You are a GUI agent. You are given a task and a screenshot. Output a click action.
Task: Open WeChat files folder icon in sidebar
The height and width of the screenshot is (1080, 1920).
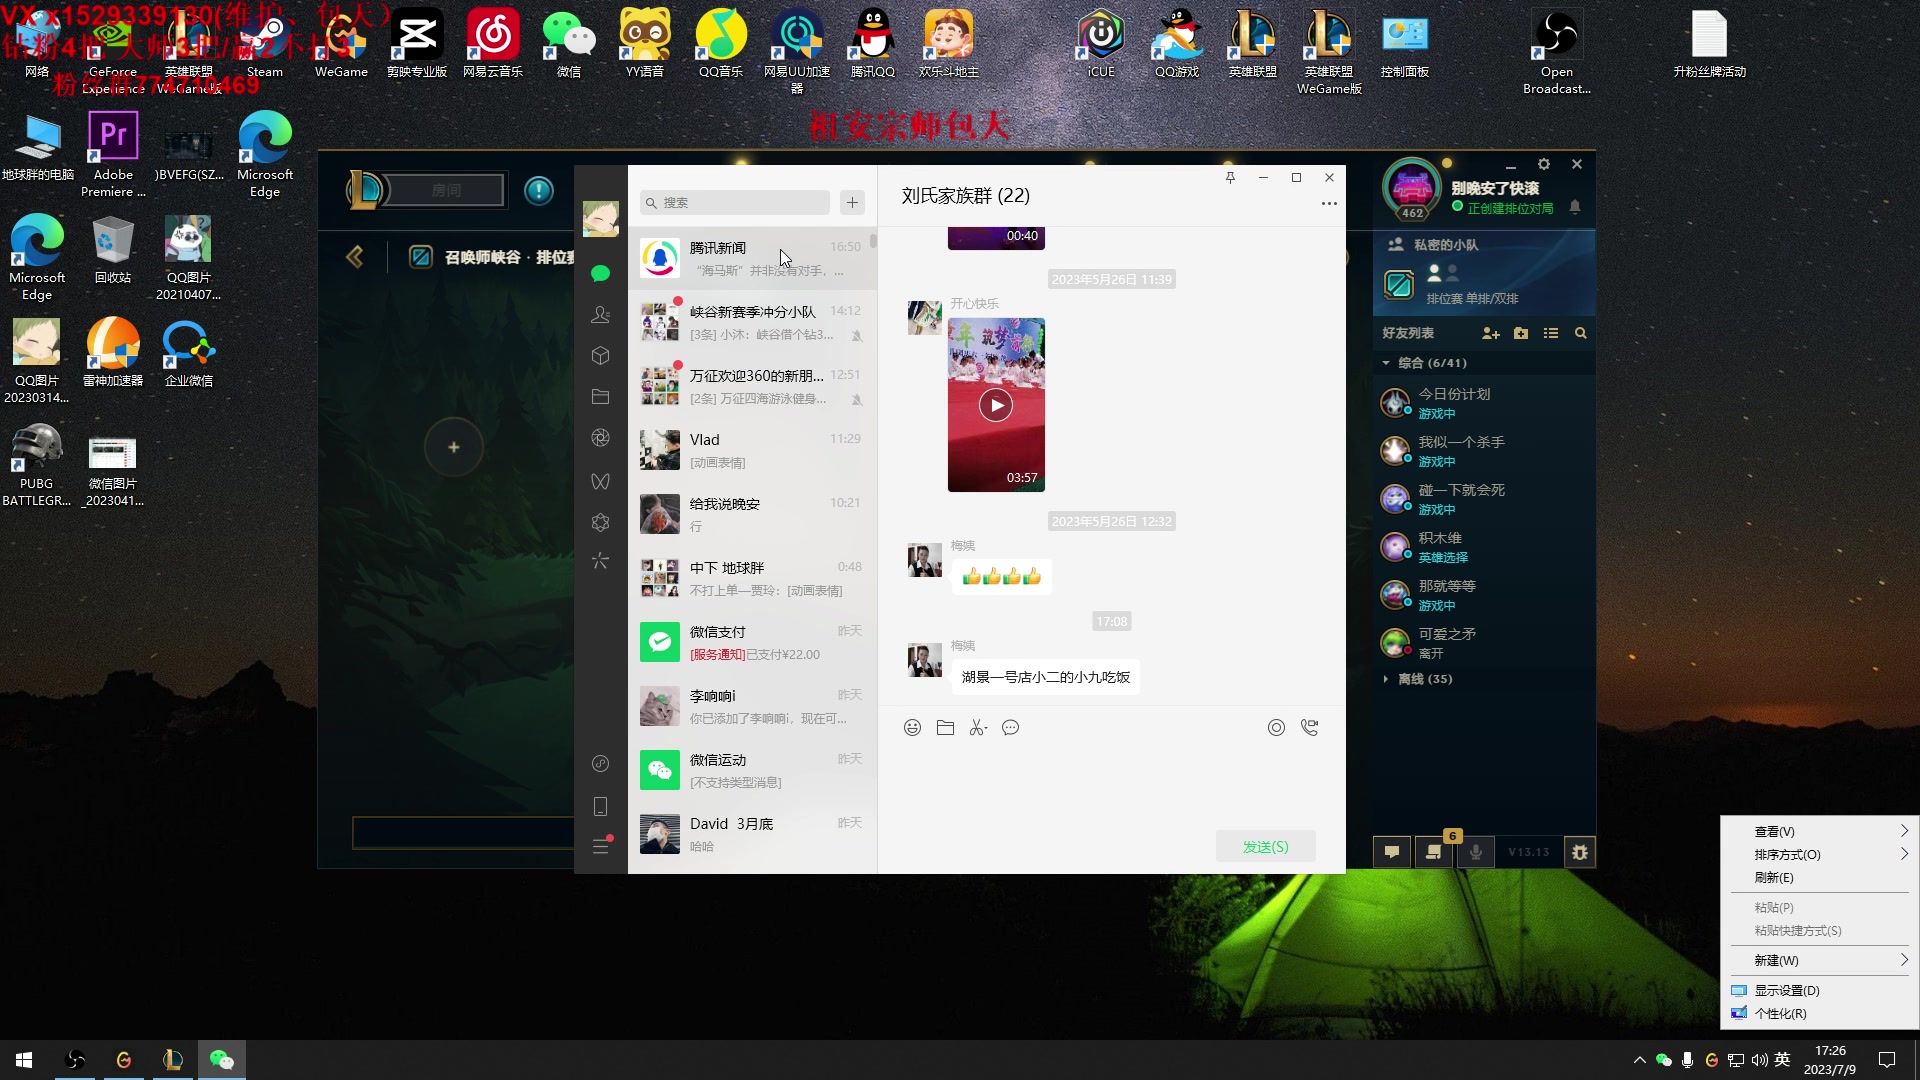pyautogui.click(x=600, y=397)
